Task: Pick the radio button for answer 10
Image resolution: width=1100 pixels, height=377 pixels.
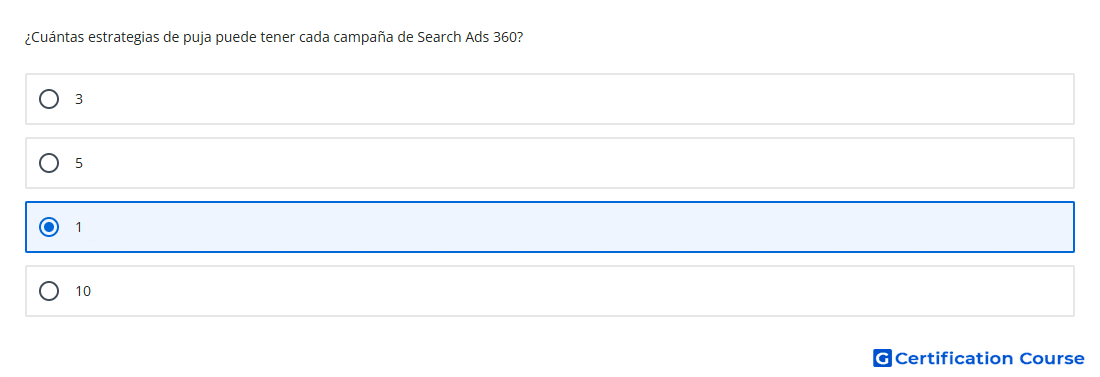Action: (x=49, y=291)
